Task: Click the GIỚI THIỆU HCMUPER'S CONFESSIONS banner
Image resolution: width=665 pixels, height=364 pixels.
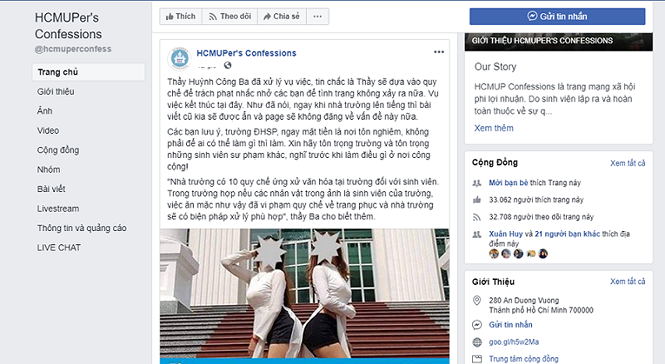Action: click(559, 42)
